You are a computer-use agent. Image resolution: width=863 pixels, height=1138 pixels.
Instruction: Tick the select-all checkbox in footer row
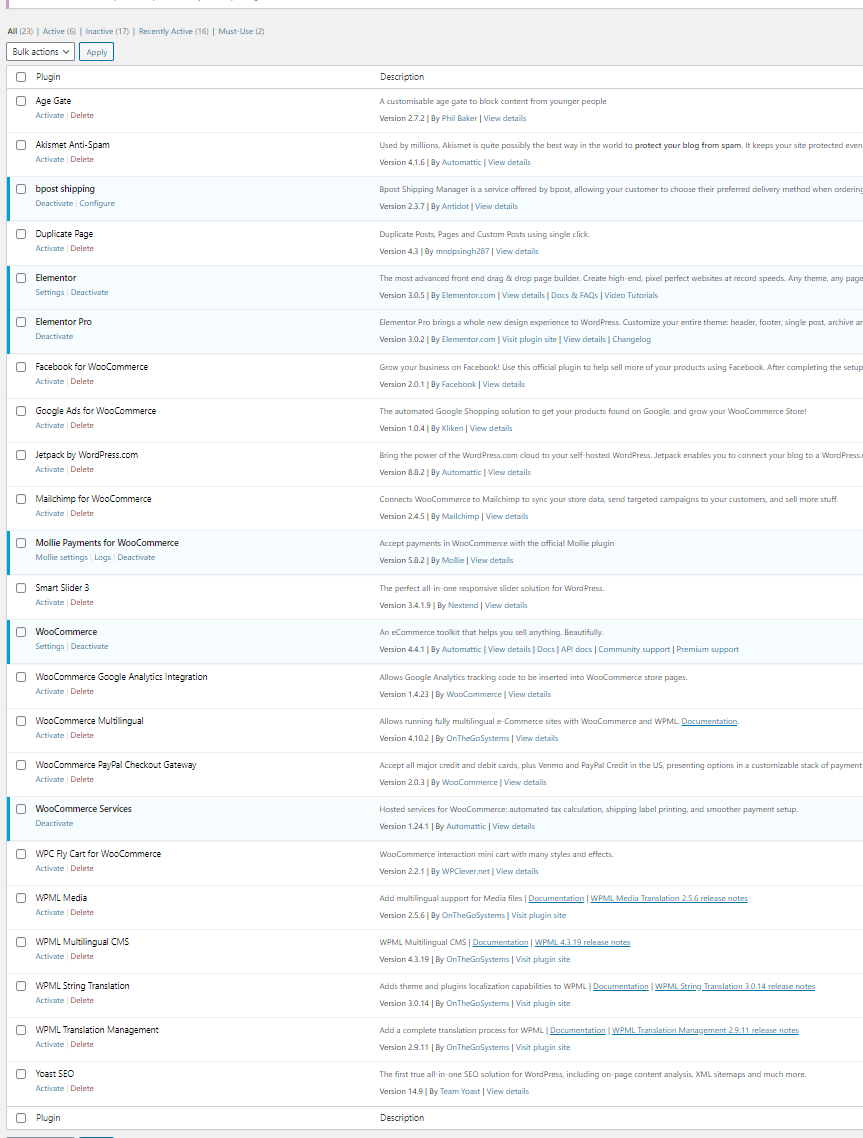pos(21,1118)
